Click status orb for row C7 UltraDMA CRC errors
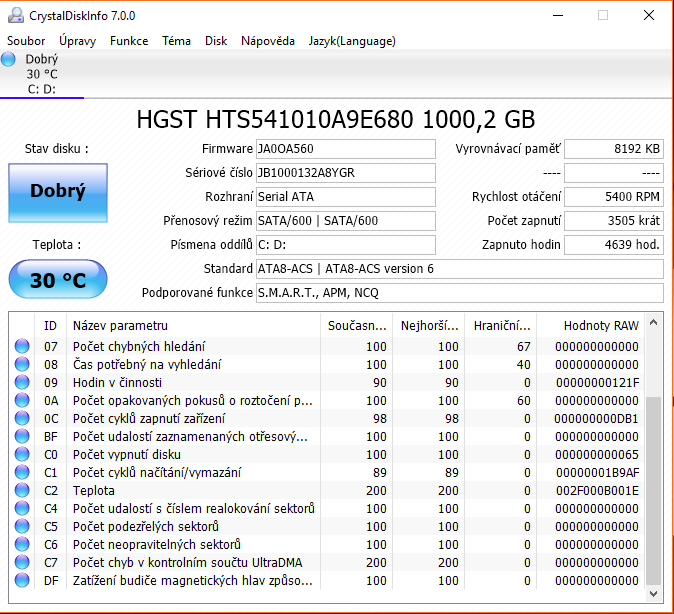Image resolution: width=674 pixels, height=614 pixels. [x=22, y=562]
